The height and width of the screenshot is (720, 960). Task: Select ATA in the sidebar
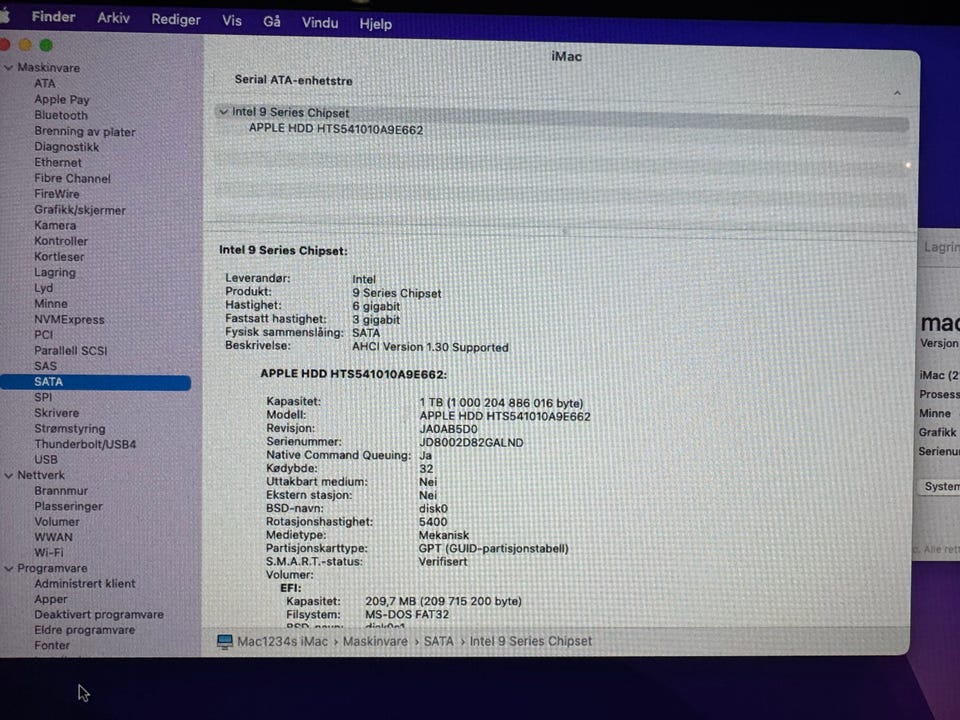45,83
